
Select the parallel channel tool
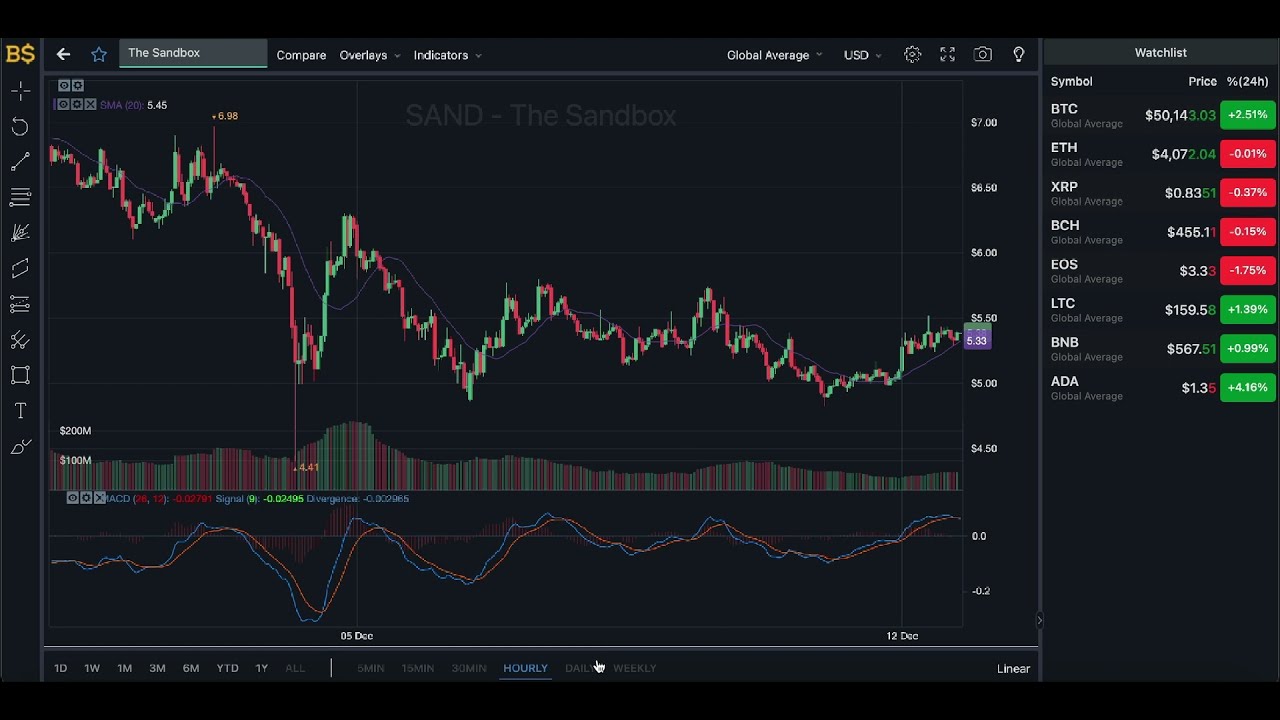[x=20, y=268]
